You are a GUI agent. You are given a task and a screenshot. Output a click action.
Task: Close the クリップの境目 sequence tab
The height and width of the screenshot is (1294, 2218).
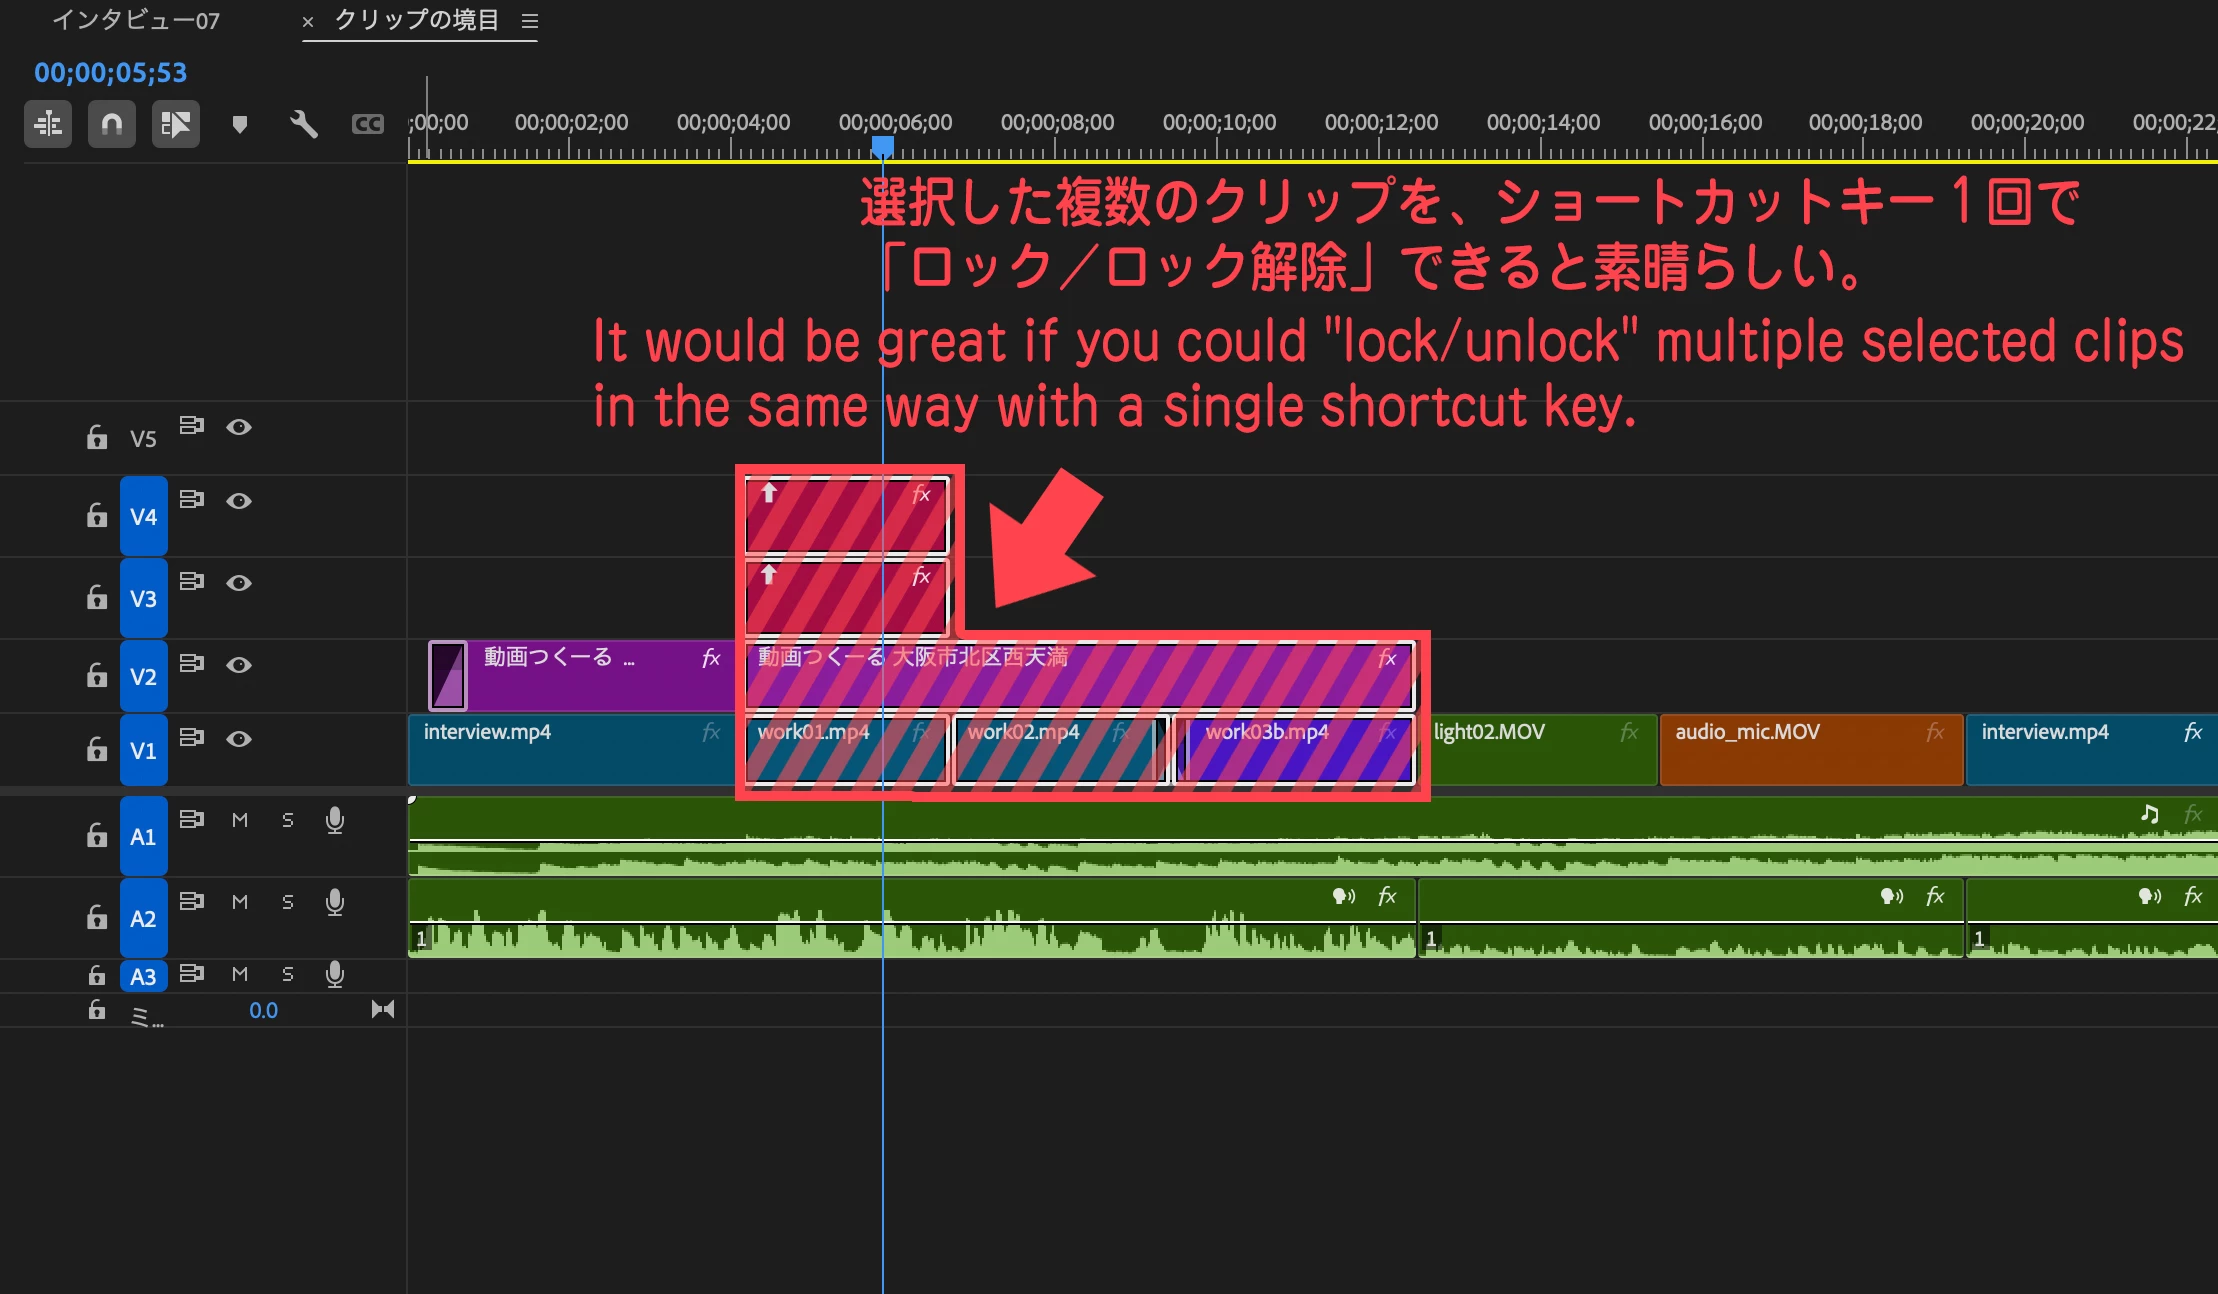tap(308, 21)
